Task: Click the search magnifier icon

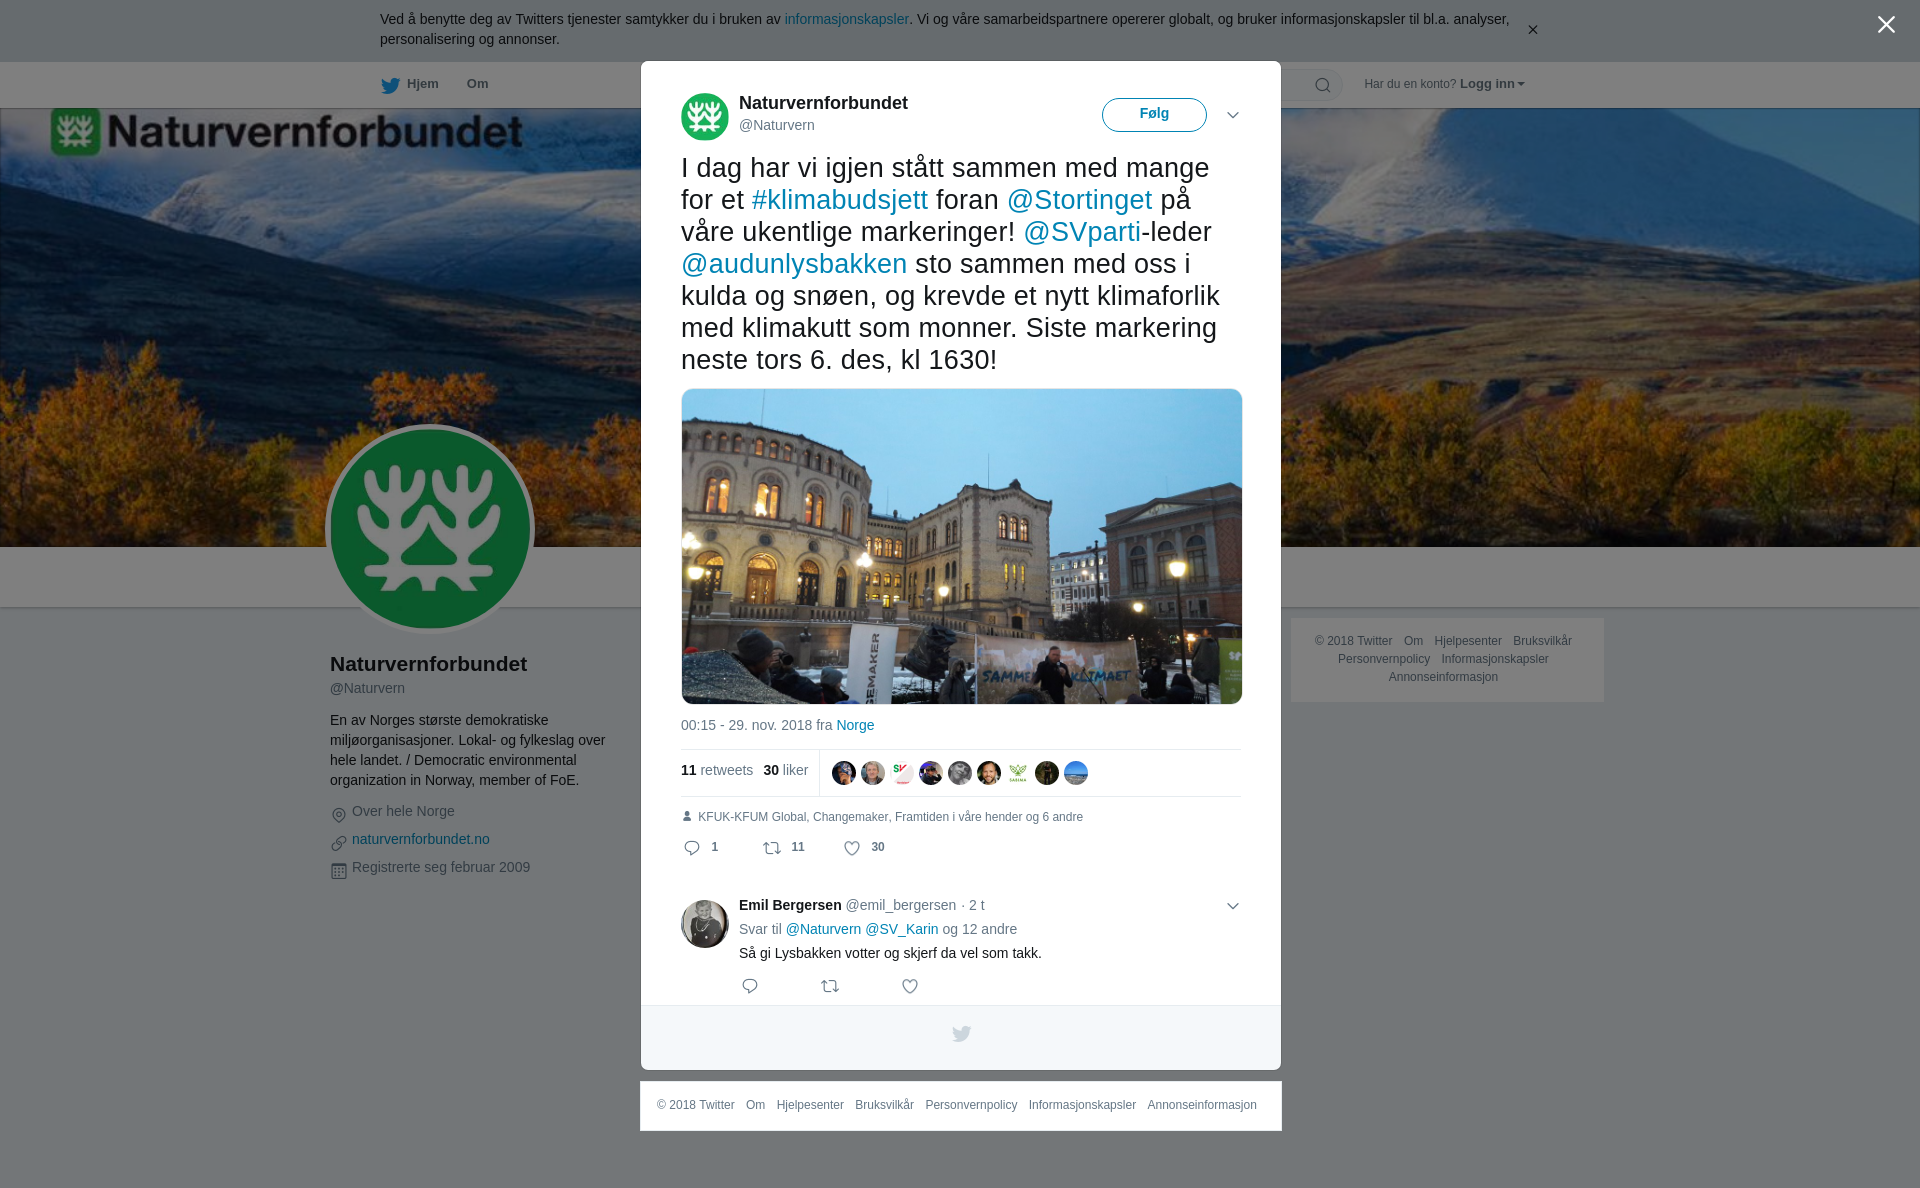Action: click(x=1323, y=85)
